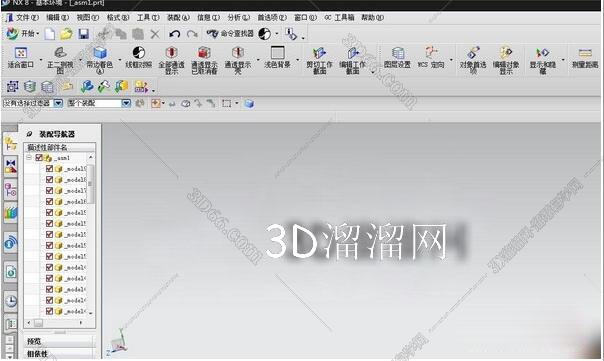Screen dimensions: 604x361
Task: Switch to 正二测视图 view
Action: 60,60
